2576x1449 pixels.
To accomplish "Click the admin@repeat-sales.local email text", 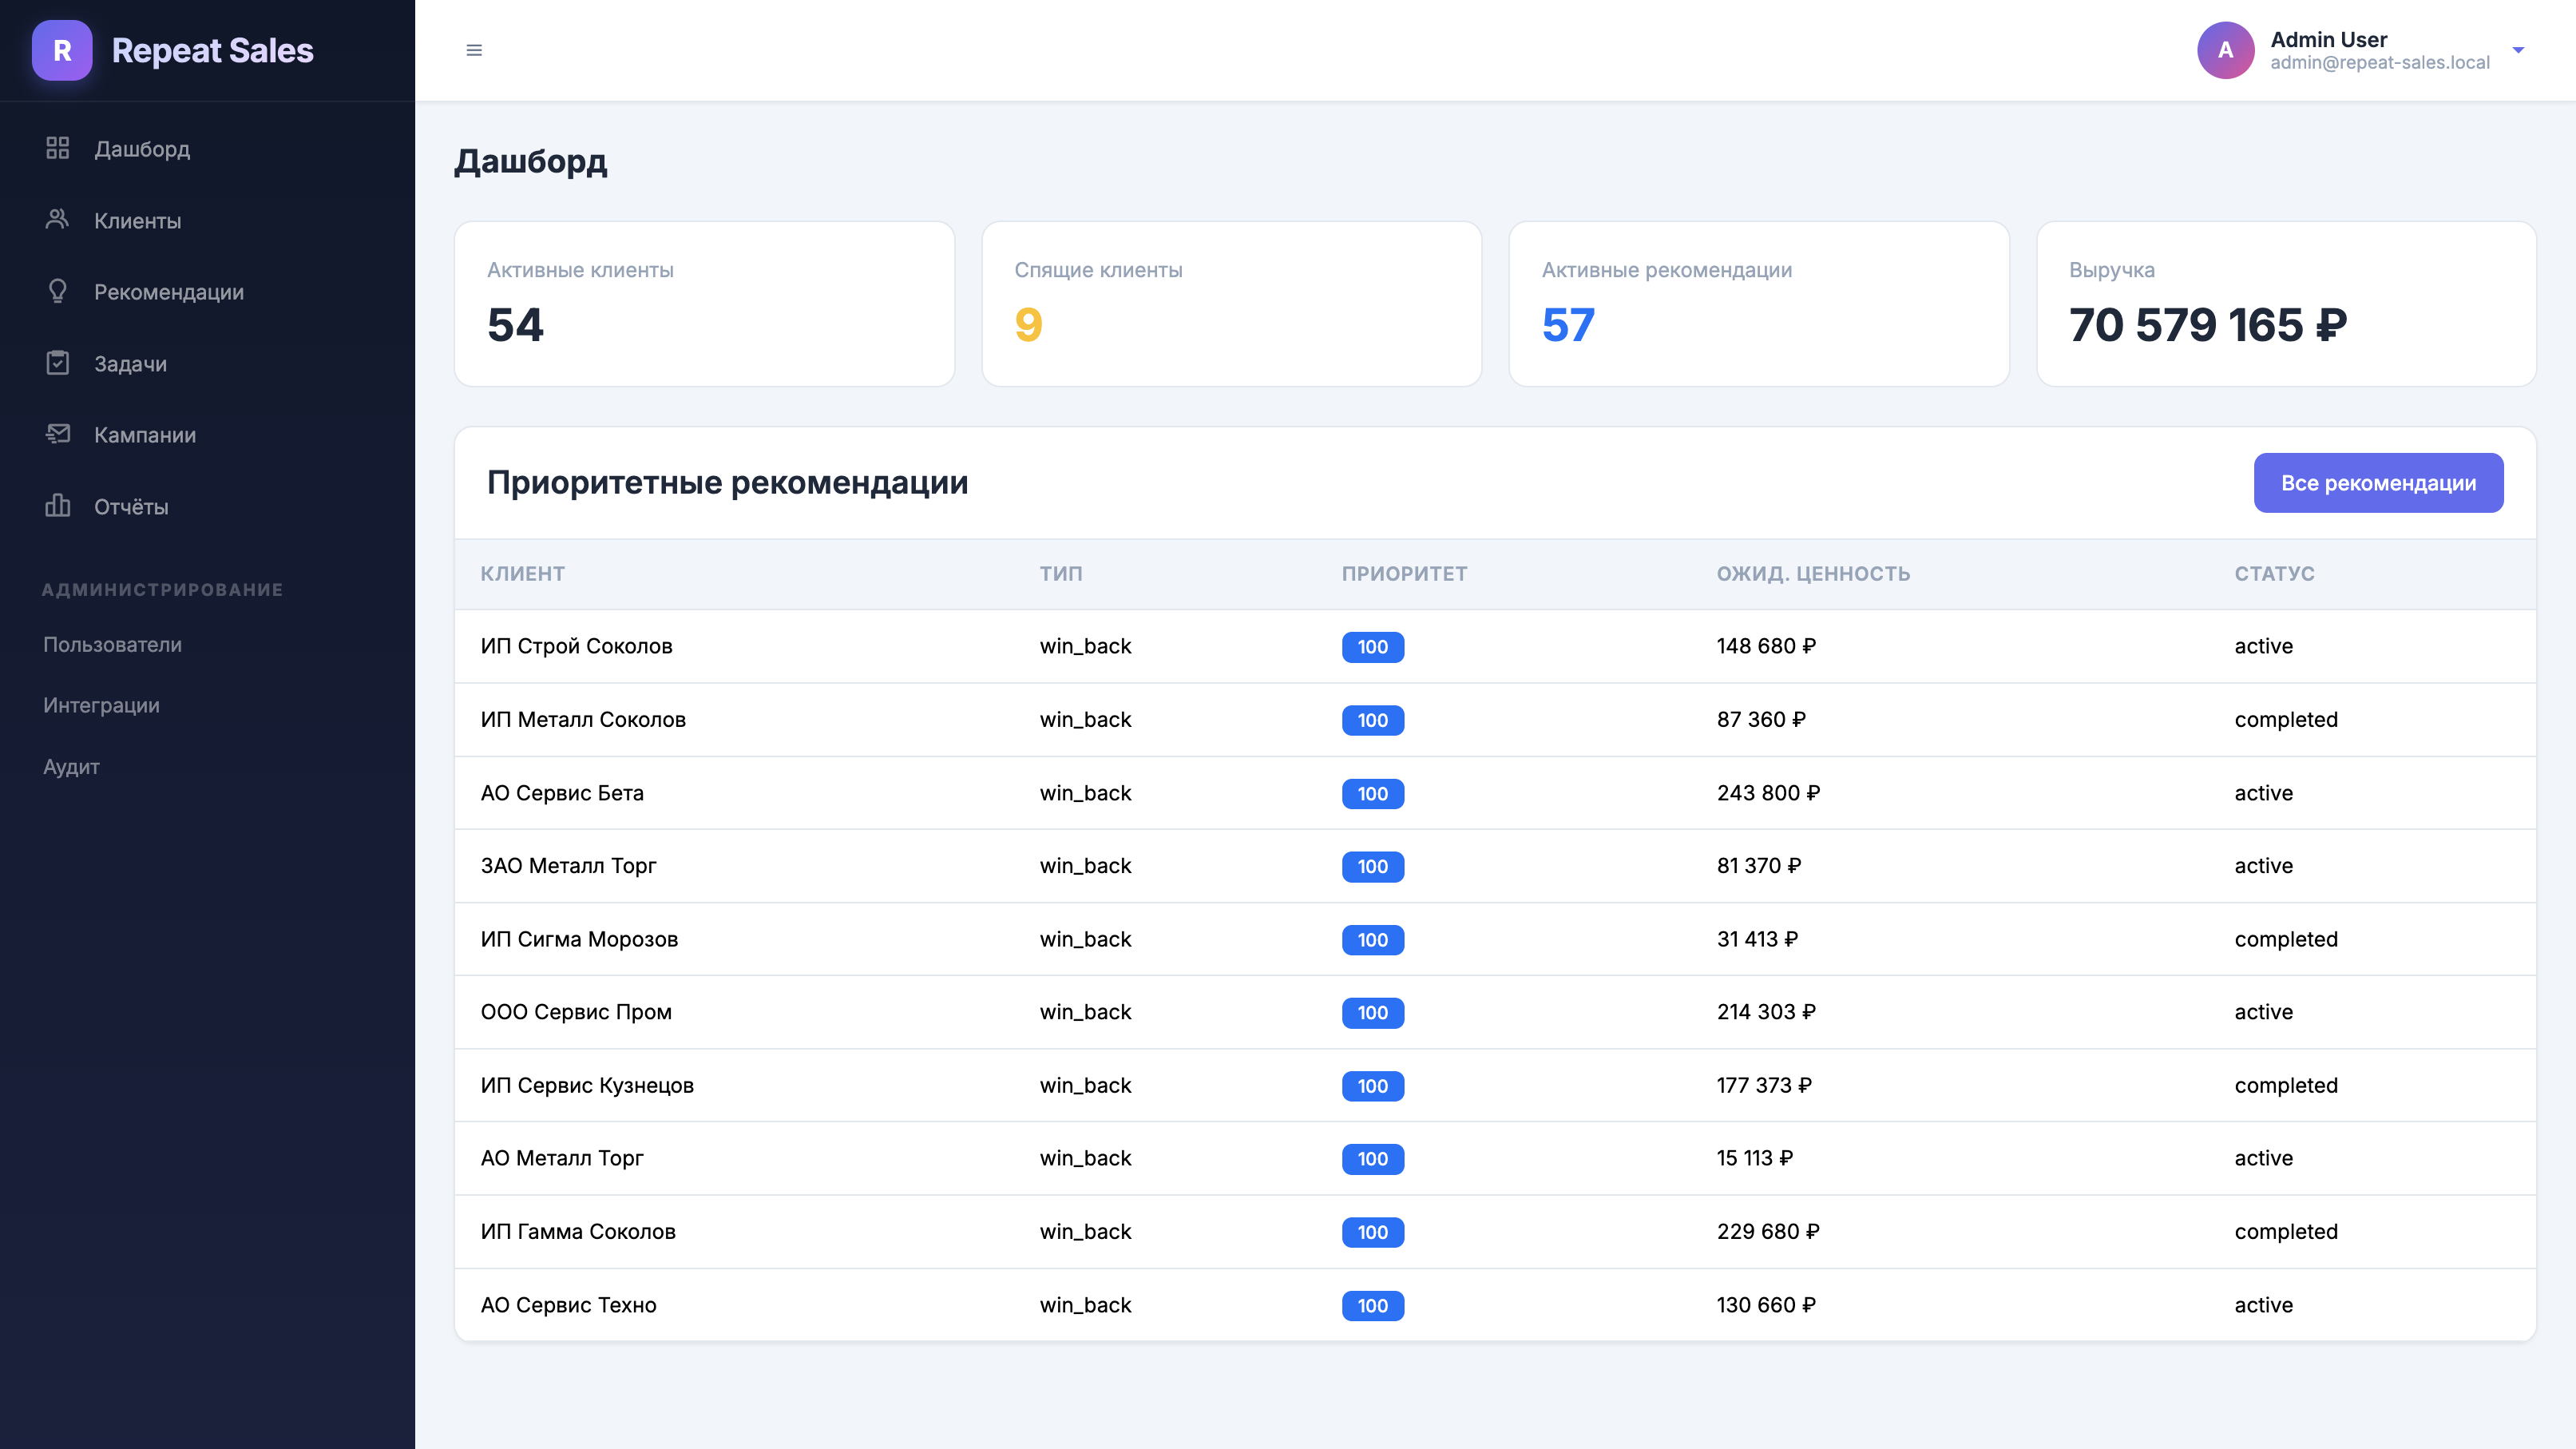I will (x=2380, y=63).
